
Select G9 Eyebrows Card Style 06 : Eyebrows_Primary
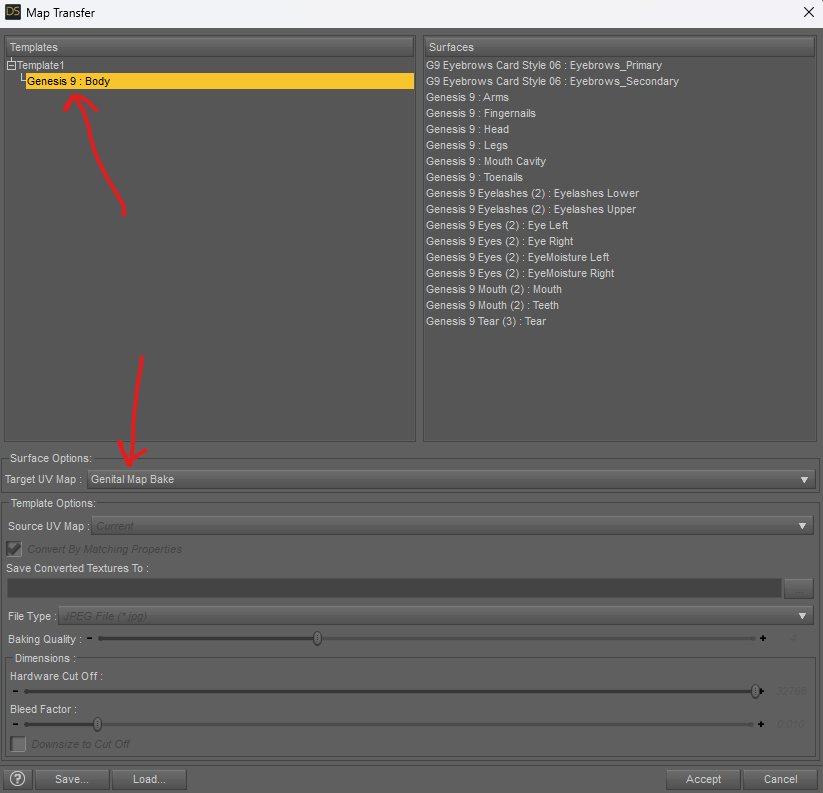click(x=544, y=65)
